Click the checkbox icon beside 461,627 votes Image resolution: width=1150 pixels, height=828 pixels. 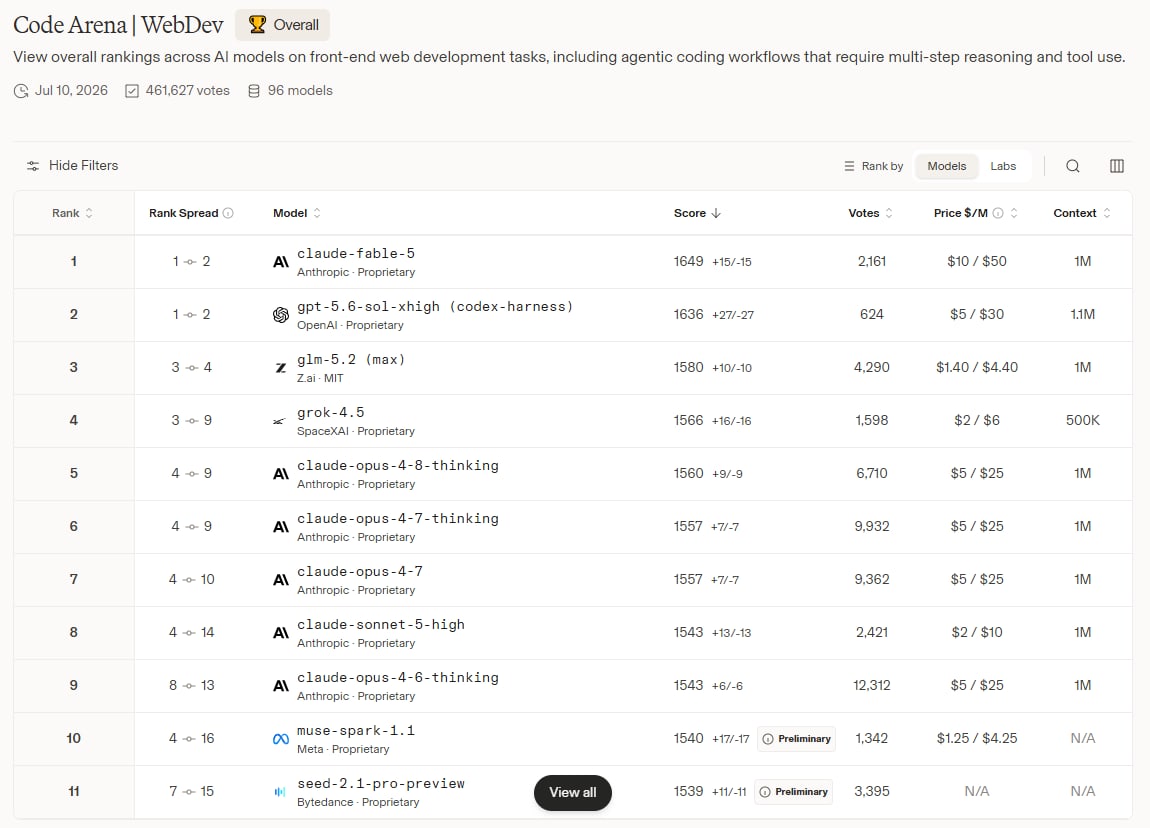(x=132, y=91)
